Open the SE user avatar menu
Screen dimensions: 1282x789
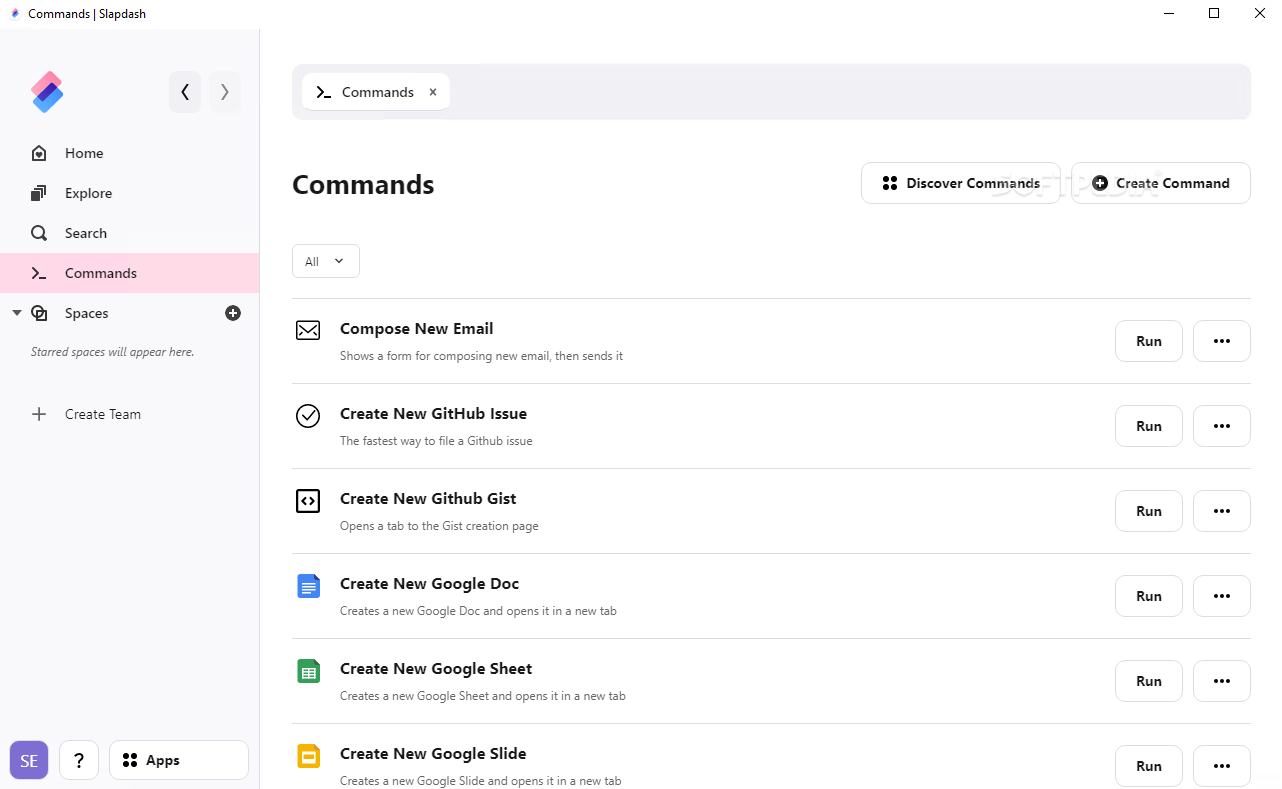click(x=29, y=760)
